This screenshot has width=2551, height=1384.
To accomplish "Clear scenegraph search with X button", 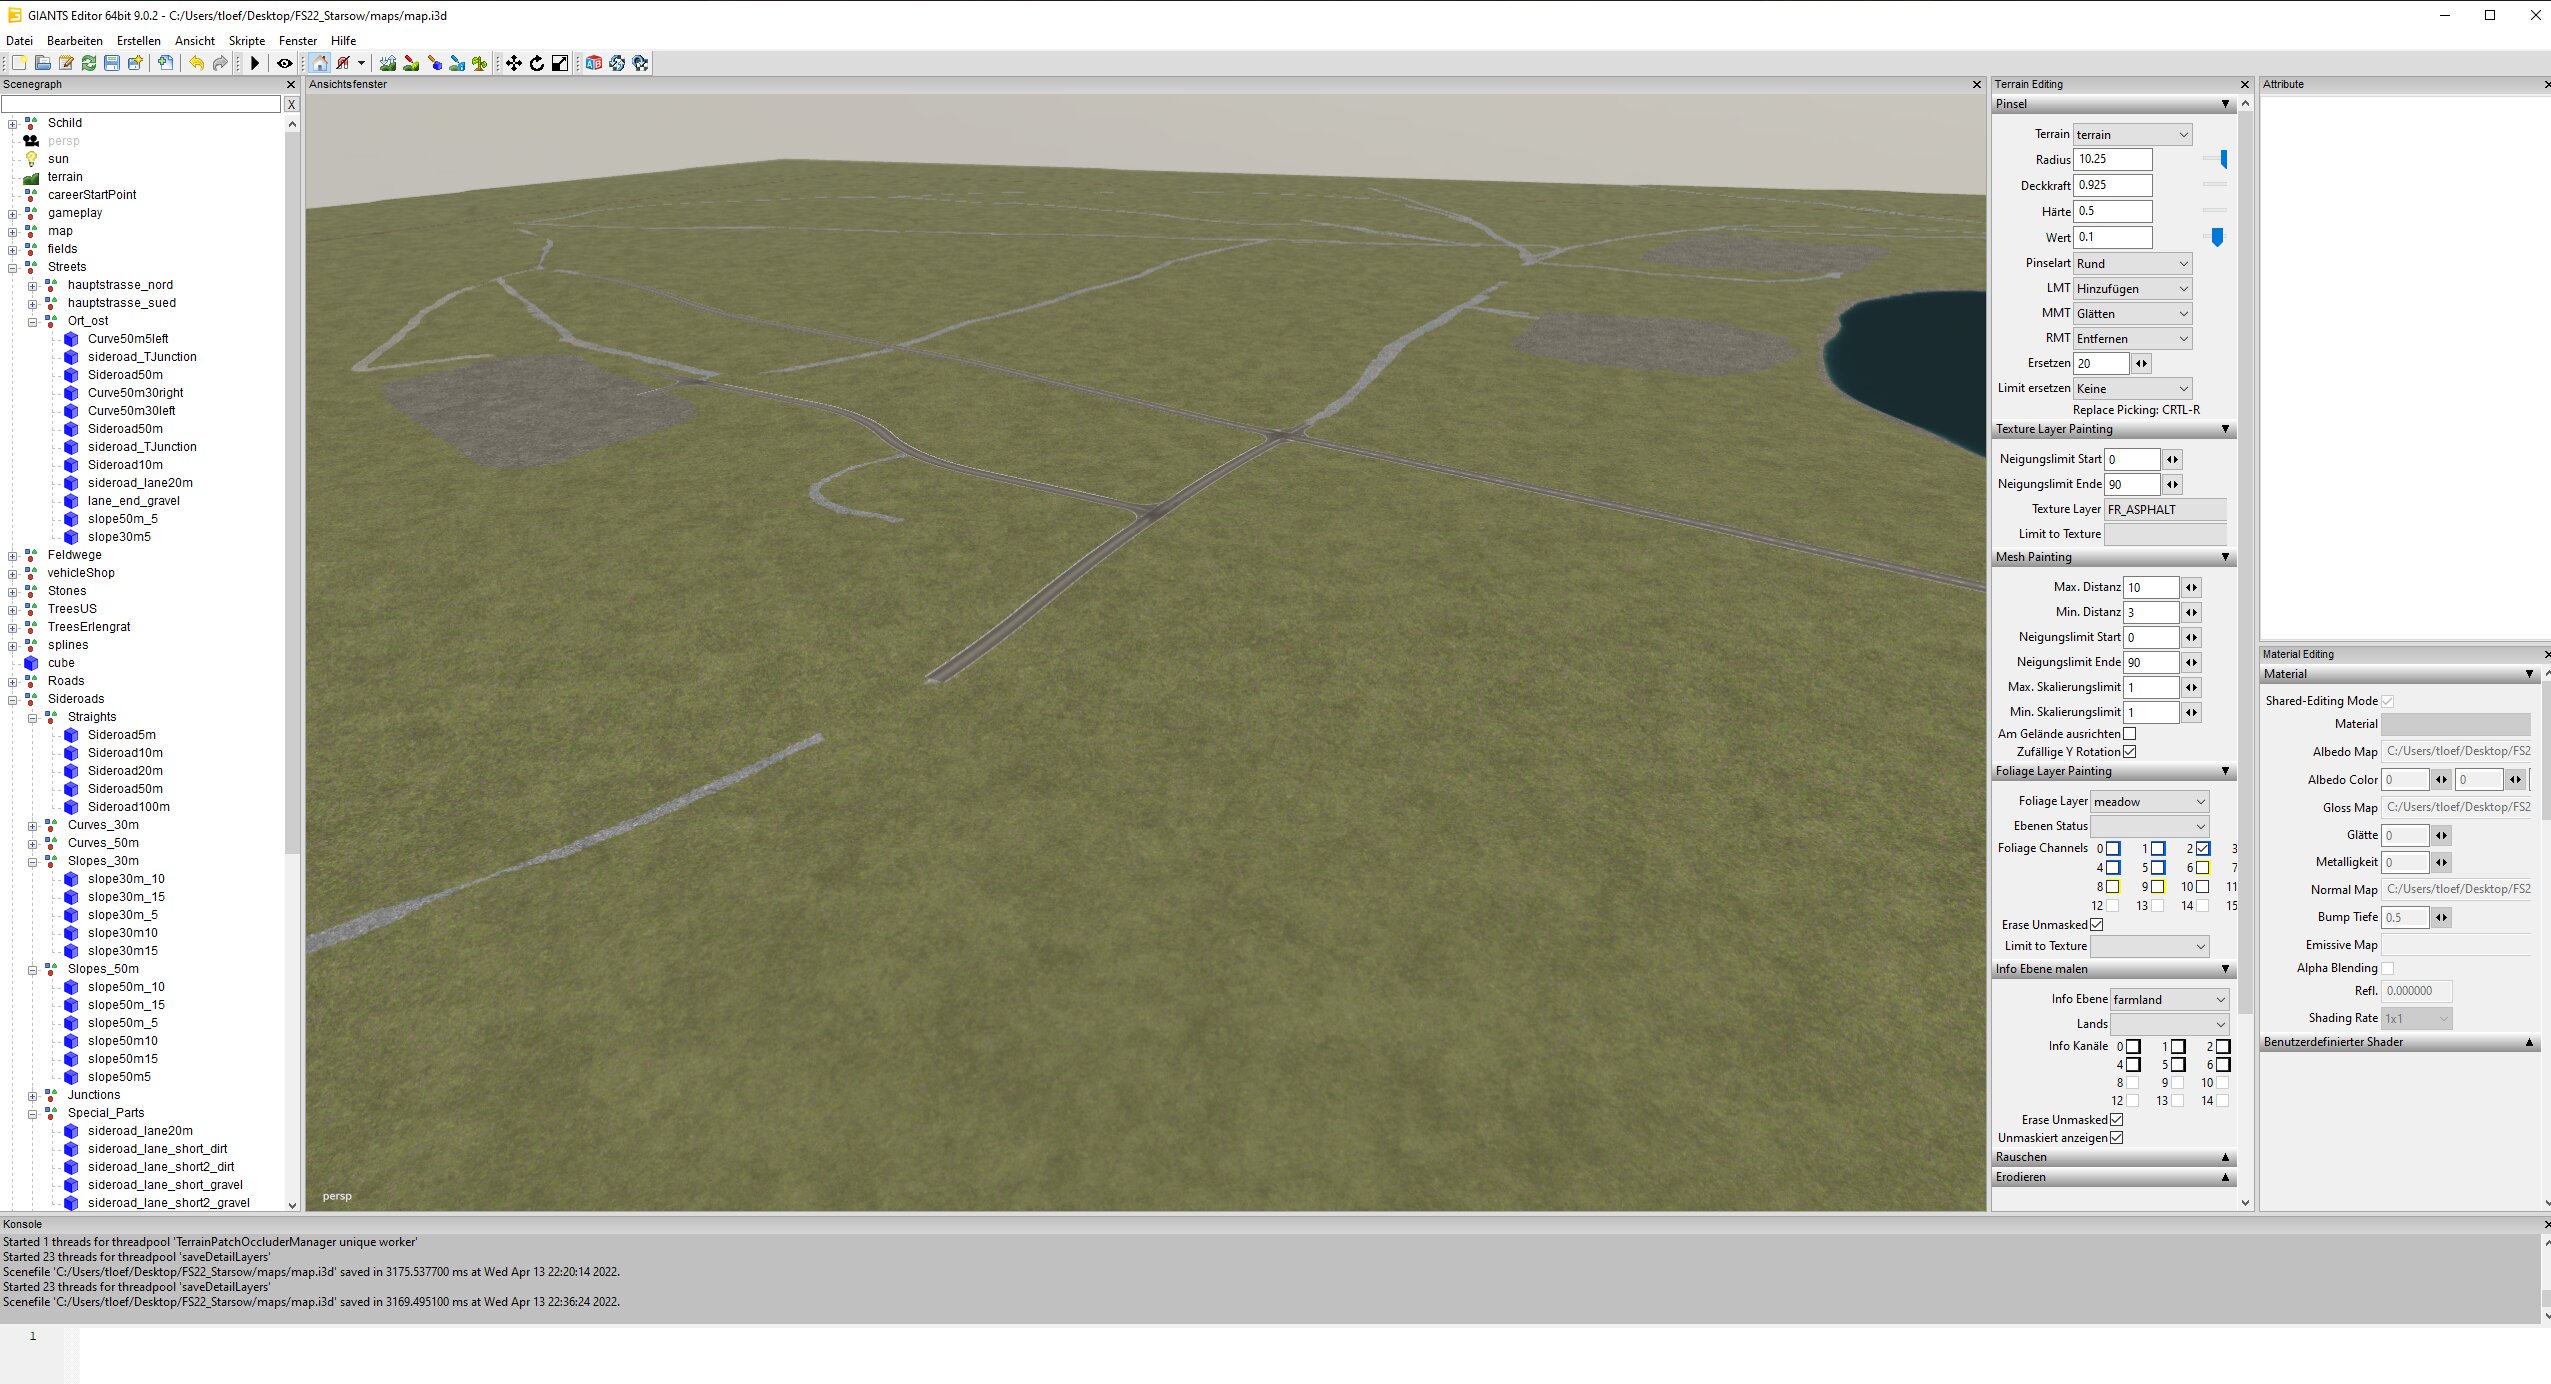I will (291, 104).
